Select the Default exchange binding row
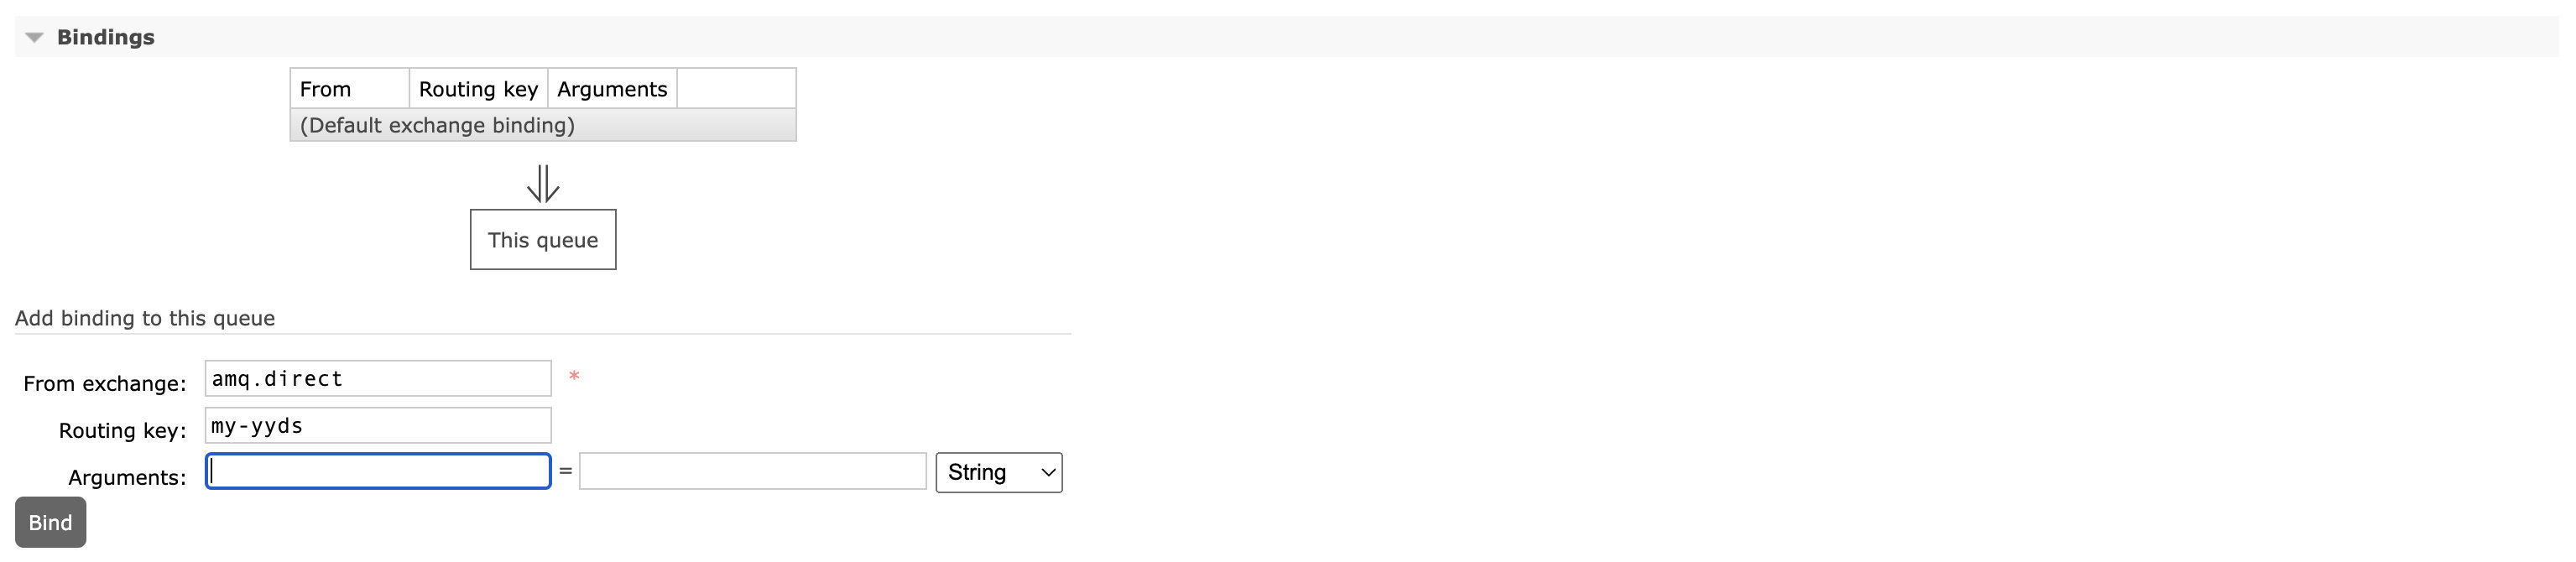The width and height of the screenshot is (2576, 562). (543, 125)
